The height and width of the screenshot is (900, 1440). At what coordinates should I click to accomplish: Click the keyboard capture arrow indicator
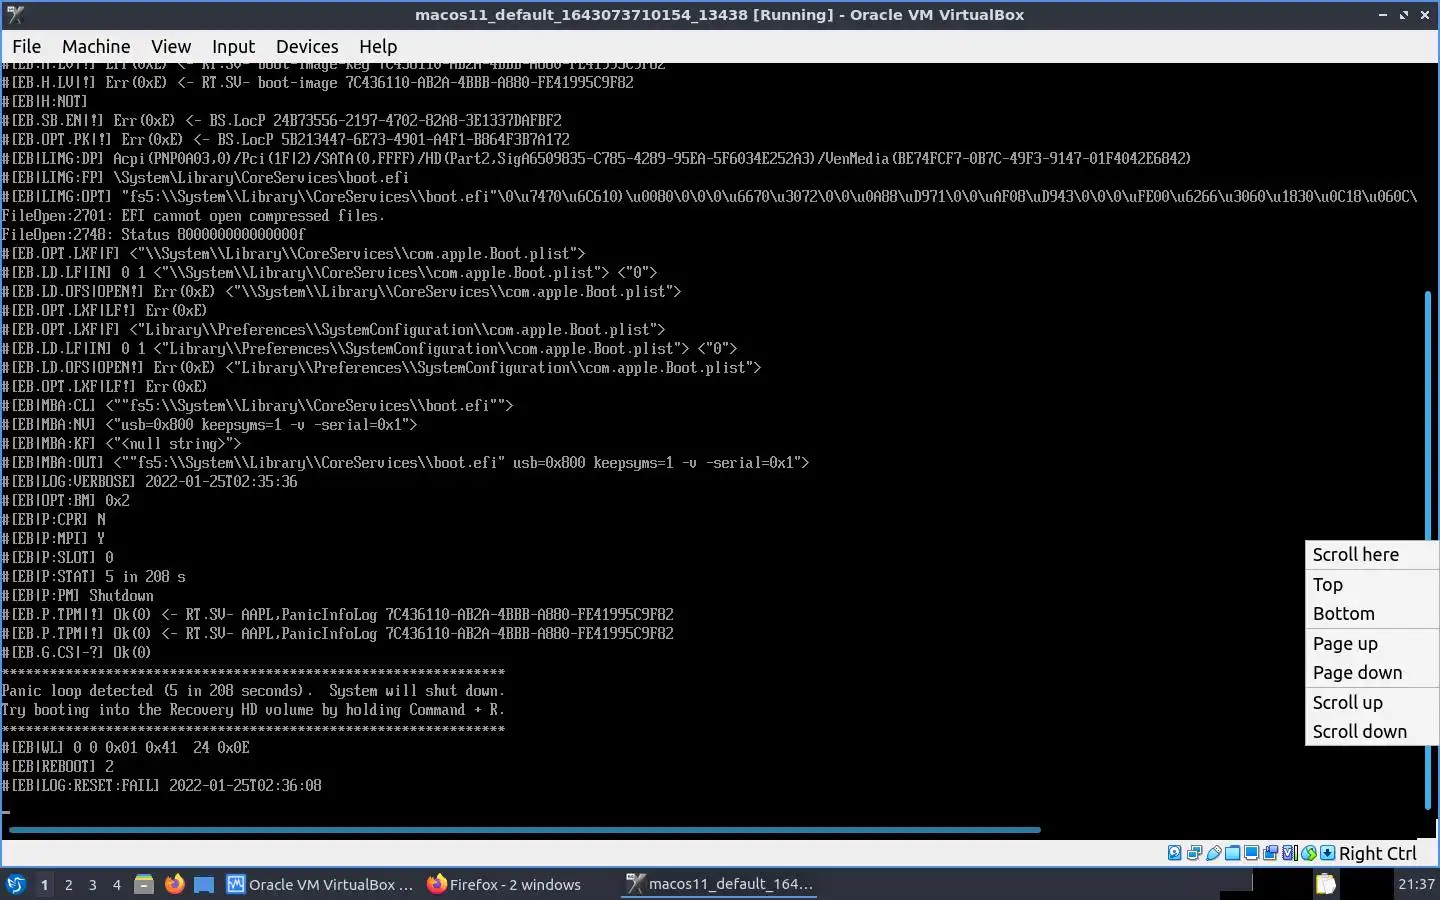1327,853
